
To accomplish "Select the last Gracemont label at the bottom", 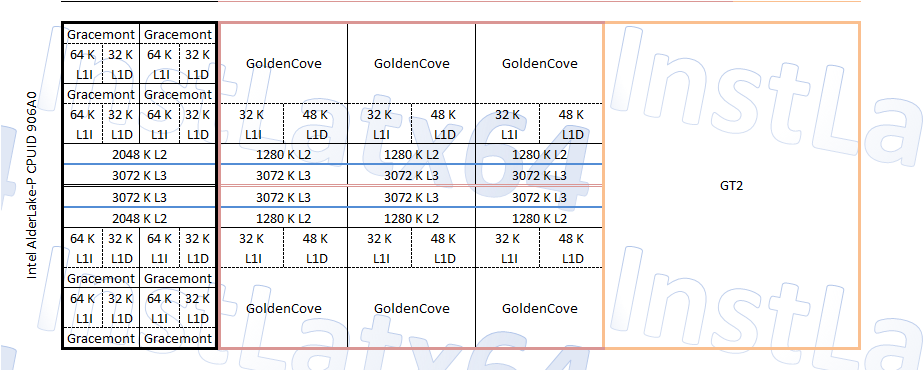I will [178, 338].
